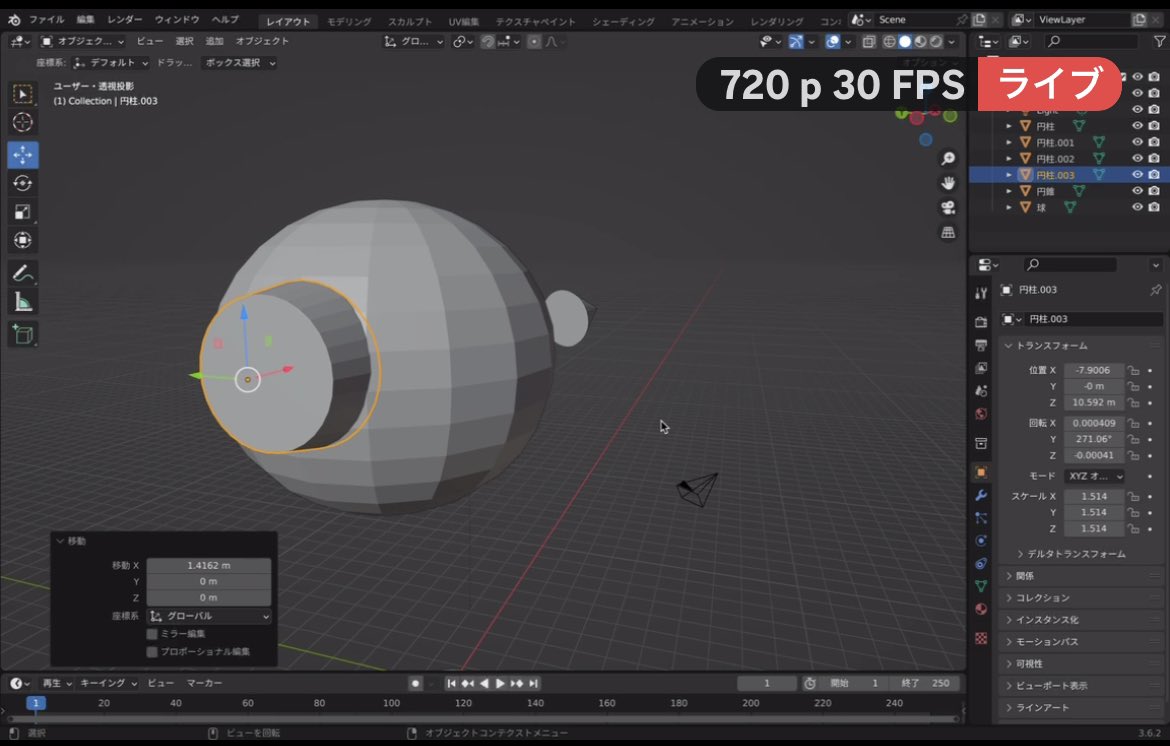This screenshot has width=1170, height=746.
Task: Open the Render properties tab
Action: [x=981, y=322]
